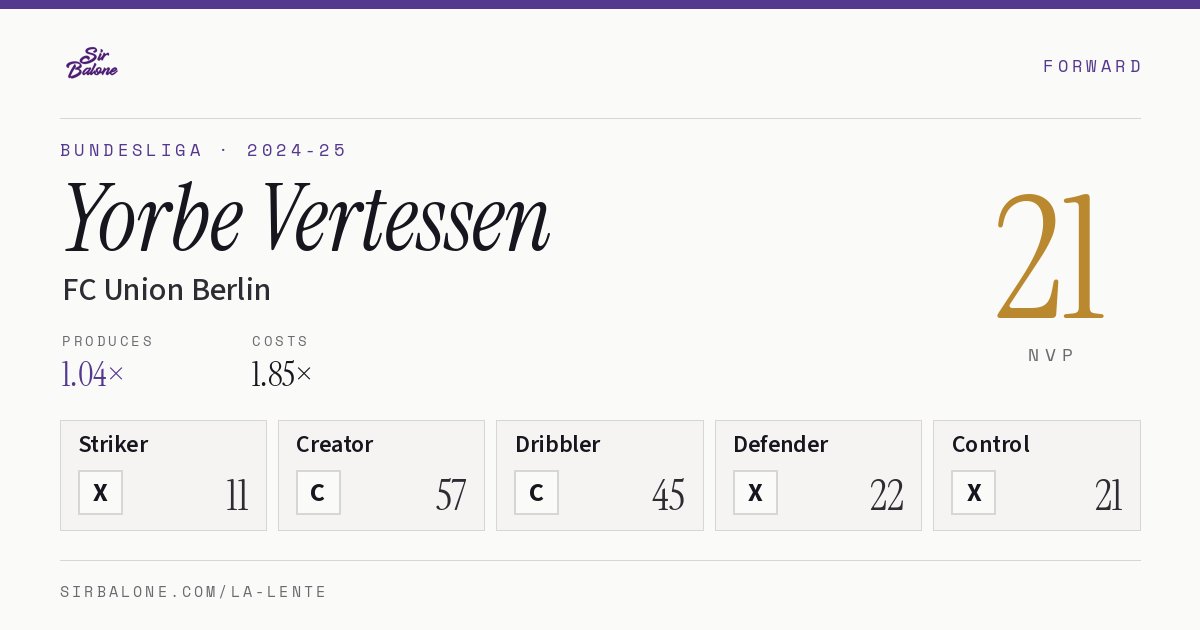Click the Creator score 57
The width and height of the screenshot is (1200, 630).
(451, 495)
